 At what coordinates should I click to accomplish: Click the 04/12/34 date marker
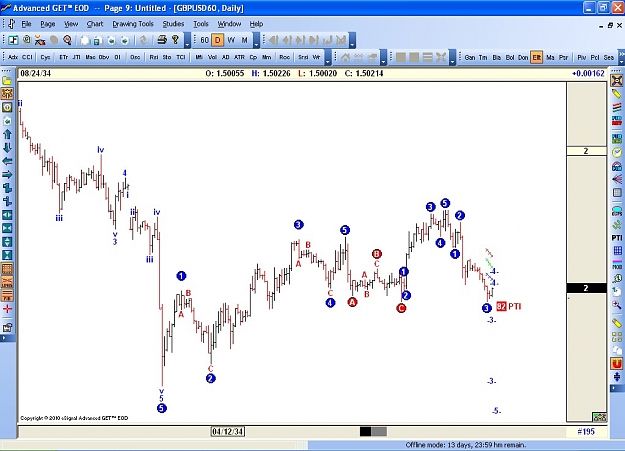[228, 431]
